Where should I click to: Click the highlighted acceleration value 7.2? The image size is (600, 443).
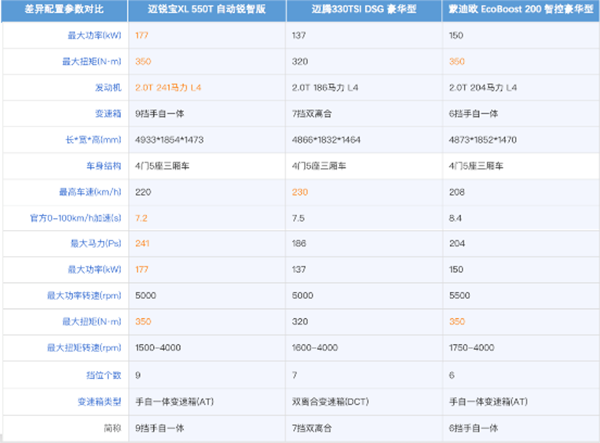[x=141, y=218]
